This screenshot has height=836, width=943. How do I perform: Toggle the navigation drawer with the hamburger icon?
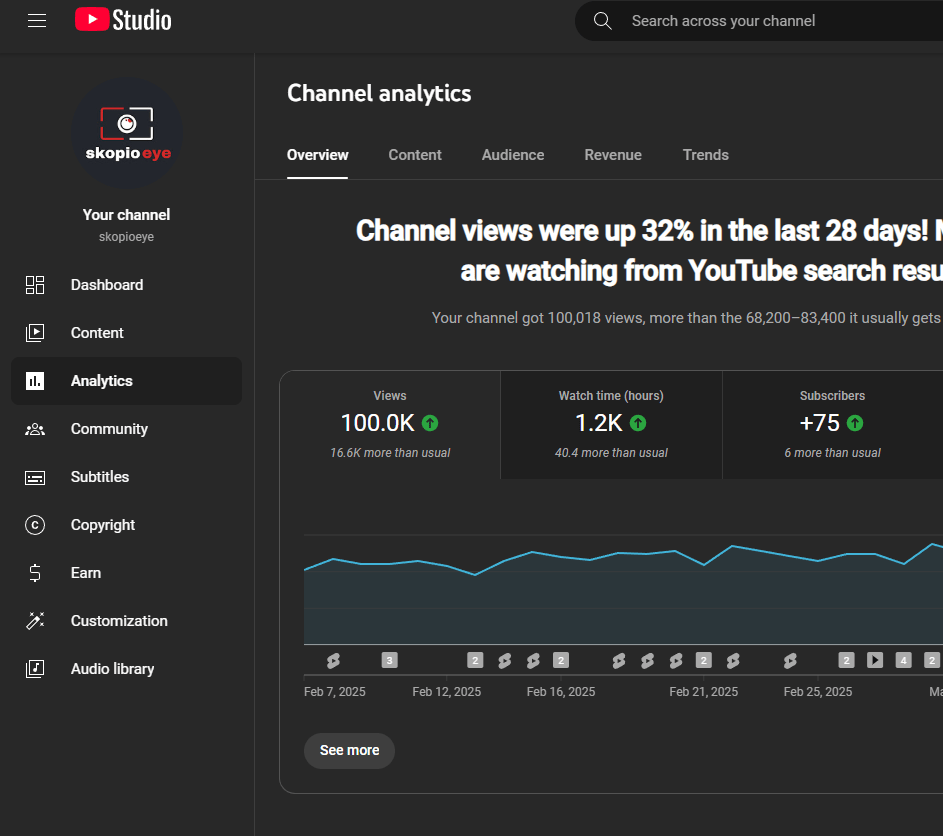[x=37, y=19]
